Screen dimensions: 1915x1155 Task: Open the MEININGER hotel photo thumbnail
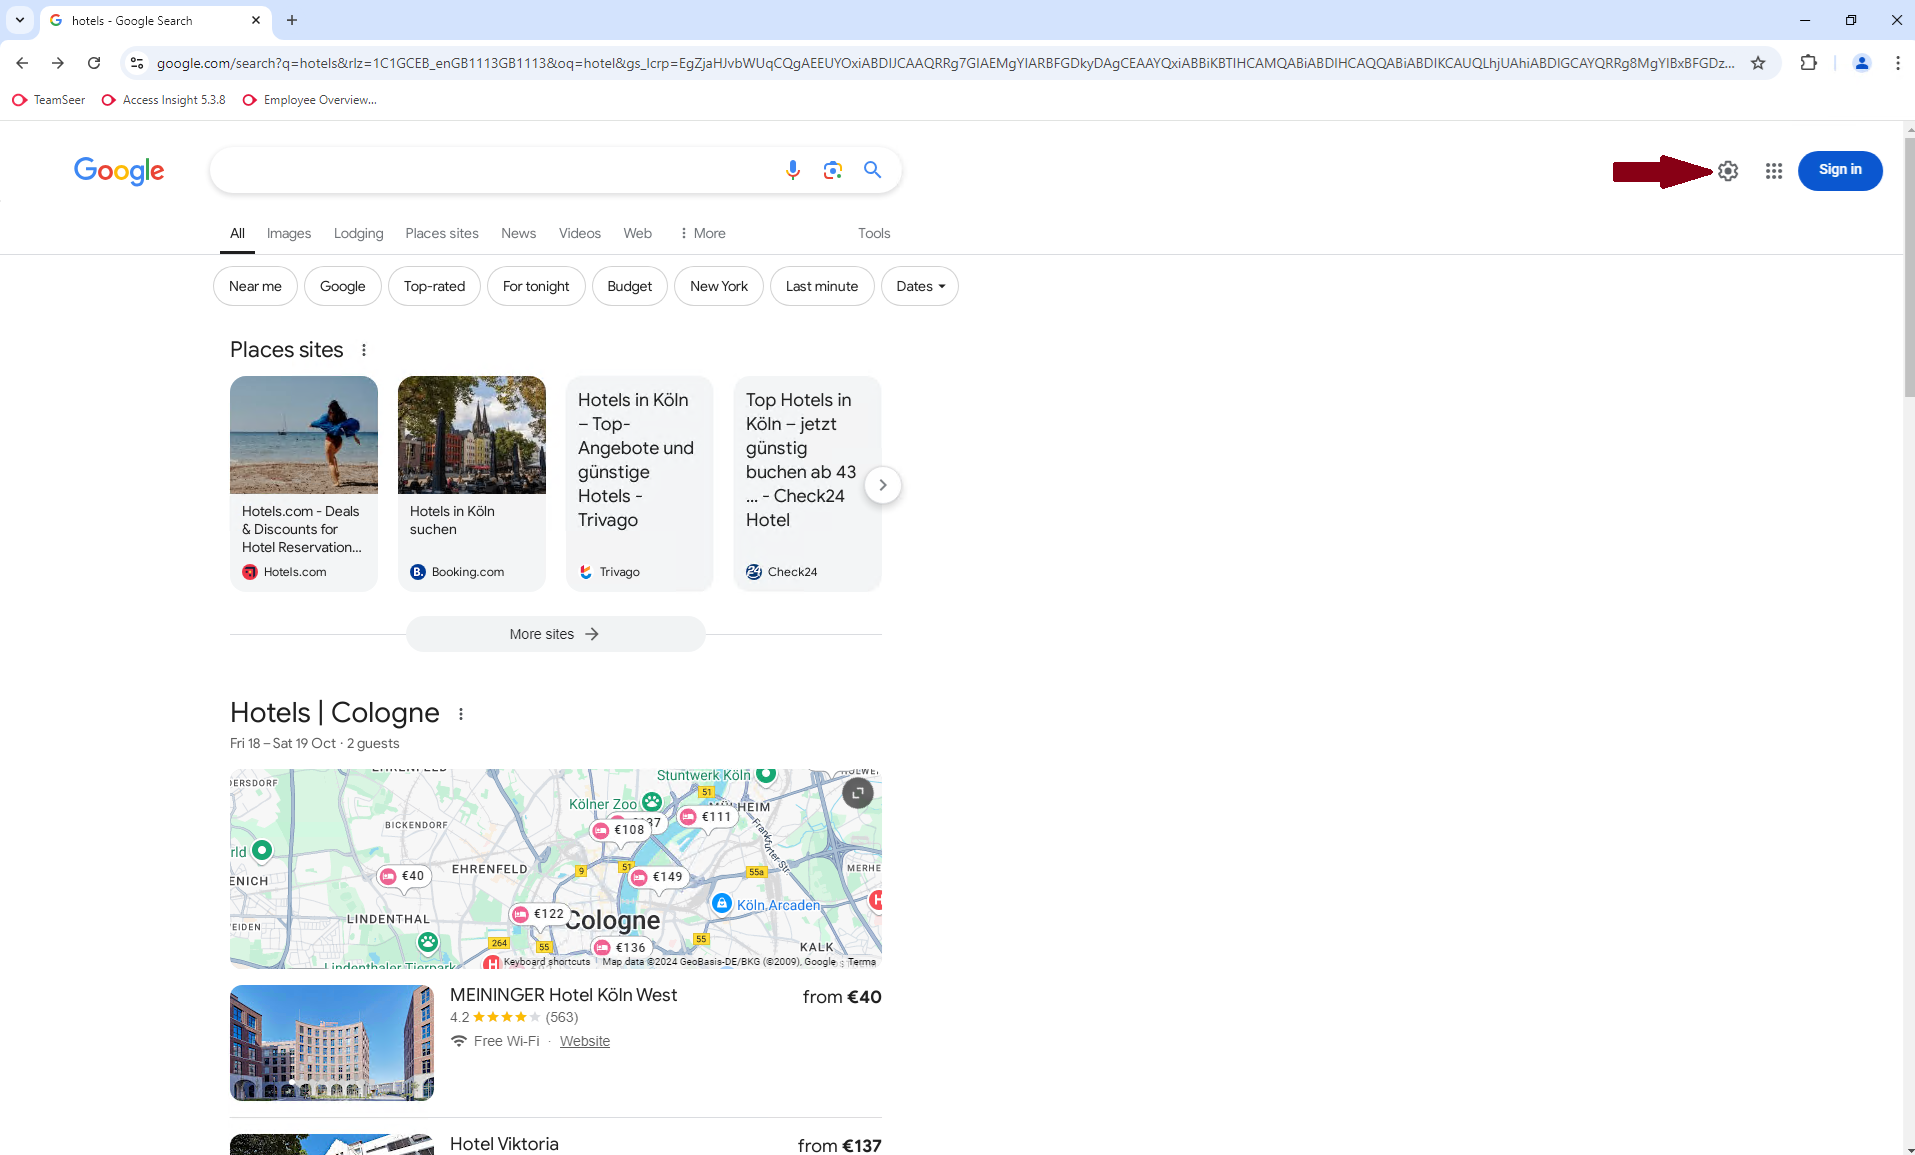tap(332, 1043)
